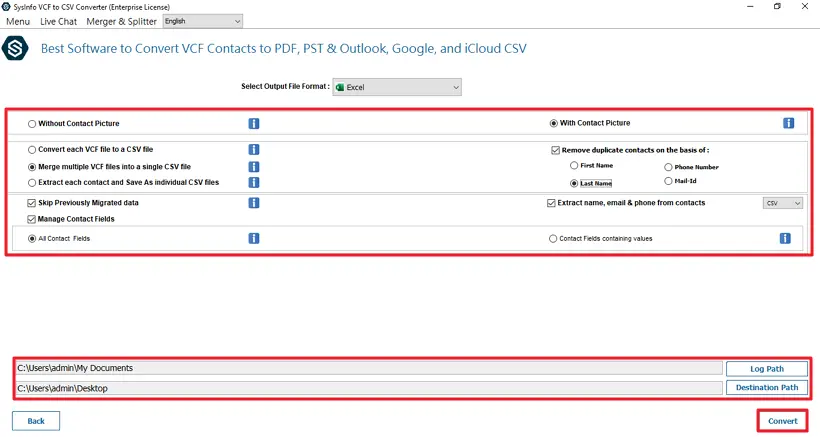Open Merger & Splitter menu item
Viewport: 820px width, 437px height.
pos(121,21)
